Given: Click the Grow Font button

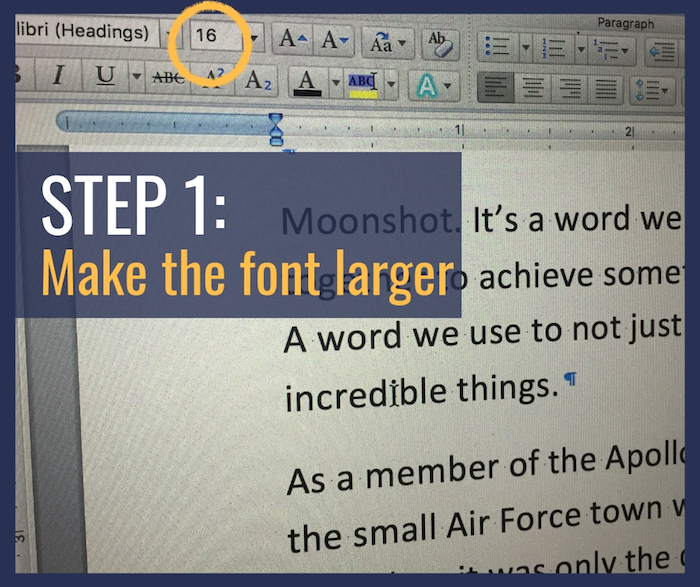Looking at the screenshot, I should [293, 40].
